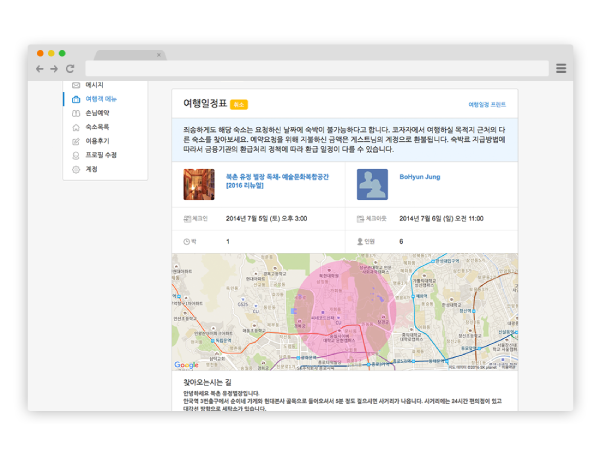Screen dimensions: 600x450
Task: Click the check-in calendar icon
Action: click(x=187, y=219)
